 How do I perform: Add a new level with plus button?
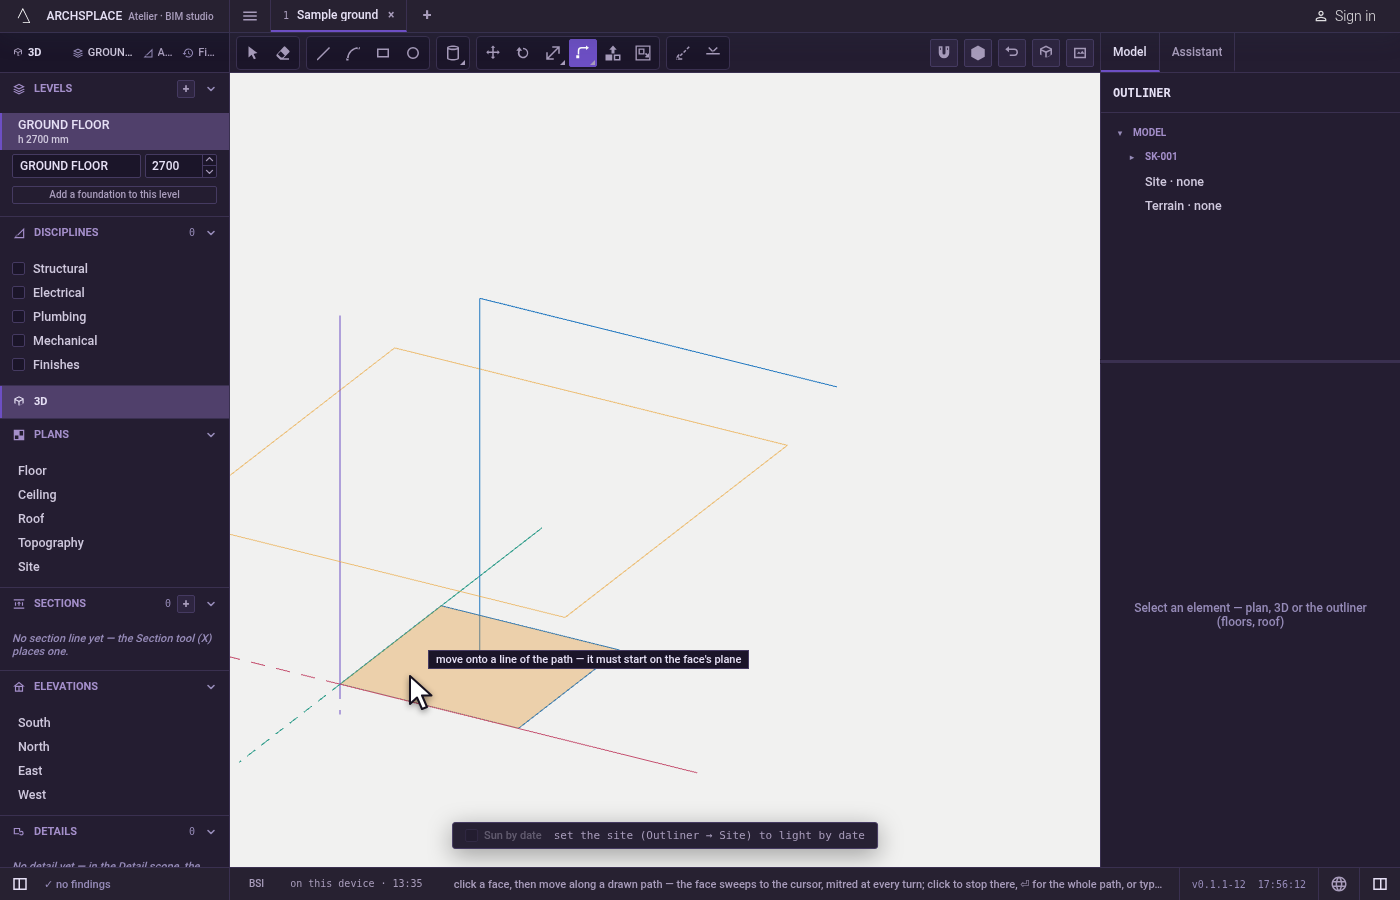click(x=186, y=89)
